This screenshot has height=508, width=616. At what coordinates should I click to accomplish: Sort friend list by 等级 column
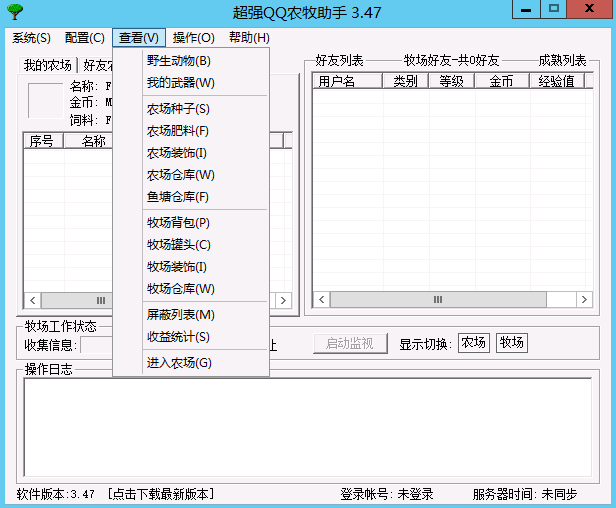[451, 81]
